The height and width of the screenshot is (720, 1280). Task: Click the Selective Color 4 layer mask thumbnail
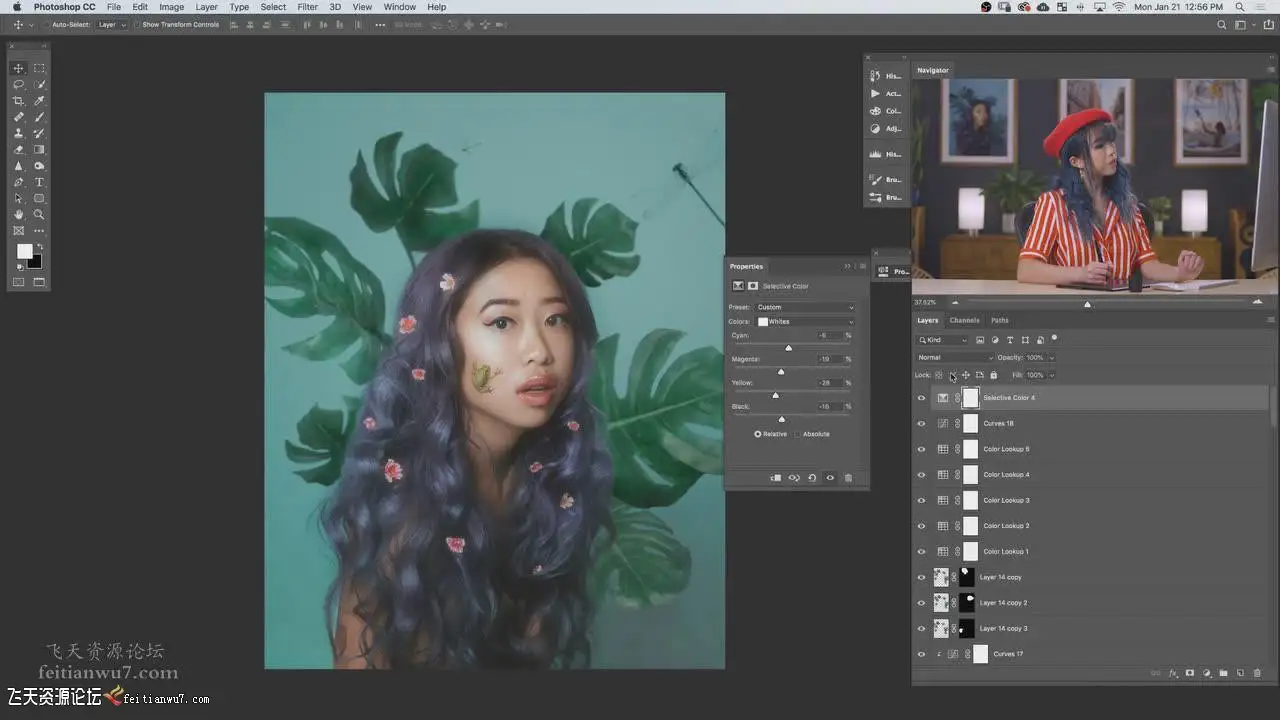(970, 398)
